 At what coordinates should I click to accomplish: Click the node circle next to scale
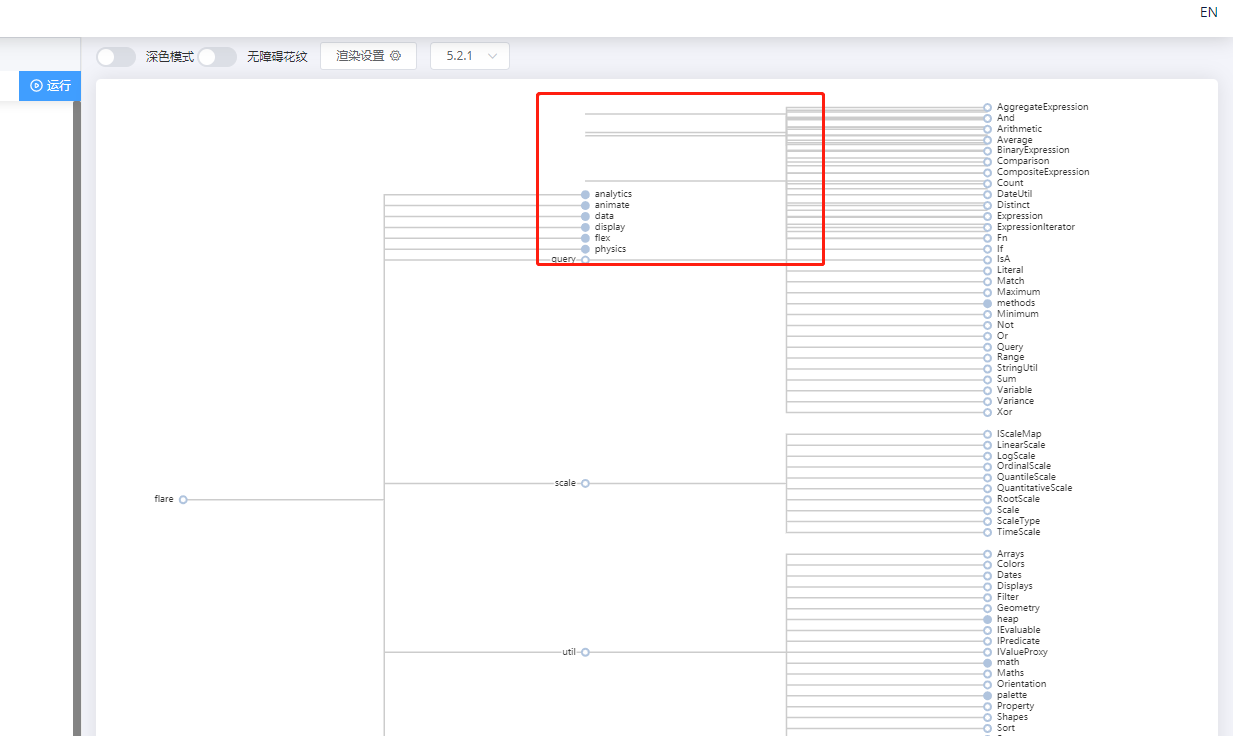pyautogui.click(x=585, y=483)
